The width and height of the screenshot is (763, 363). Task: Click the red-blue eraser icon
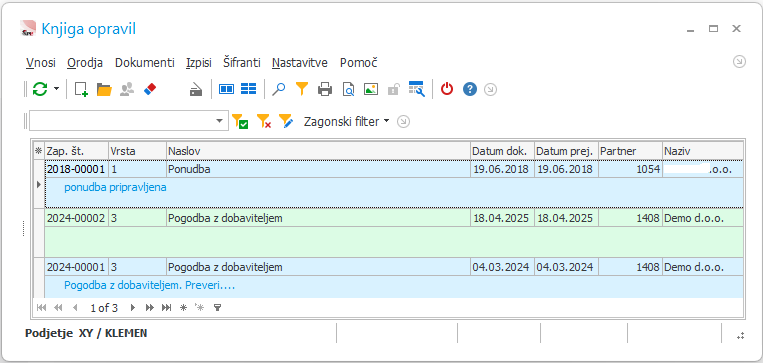click(x=150, y=89)
